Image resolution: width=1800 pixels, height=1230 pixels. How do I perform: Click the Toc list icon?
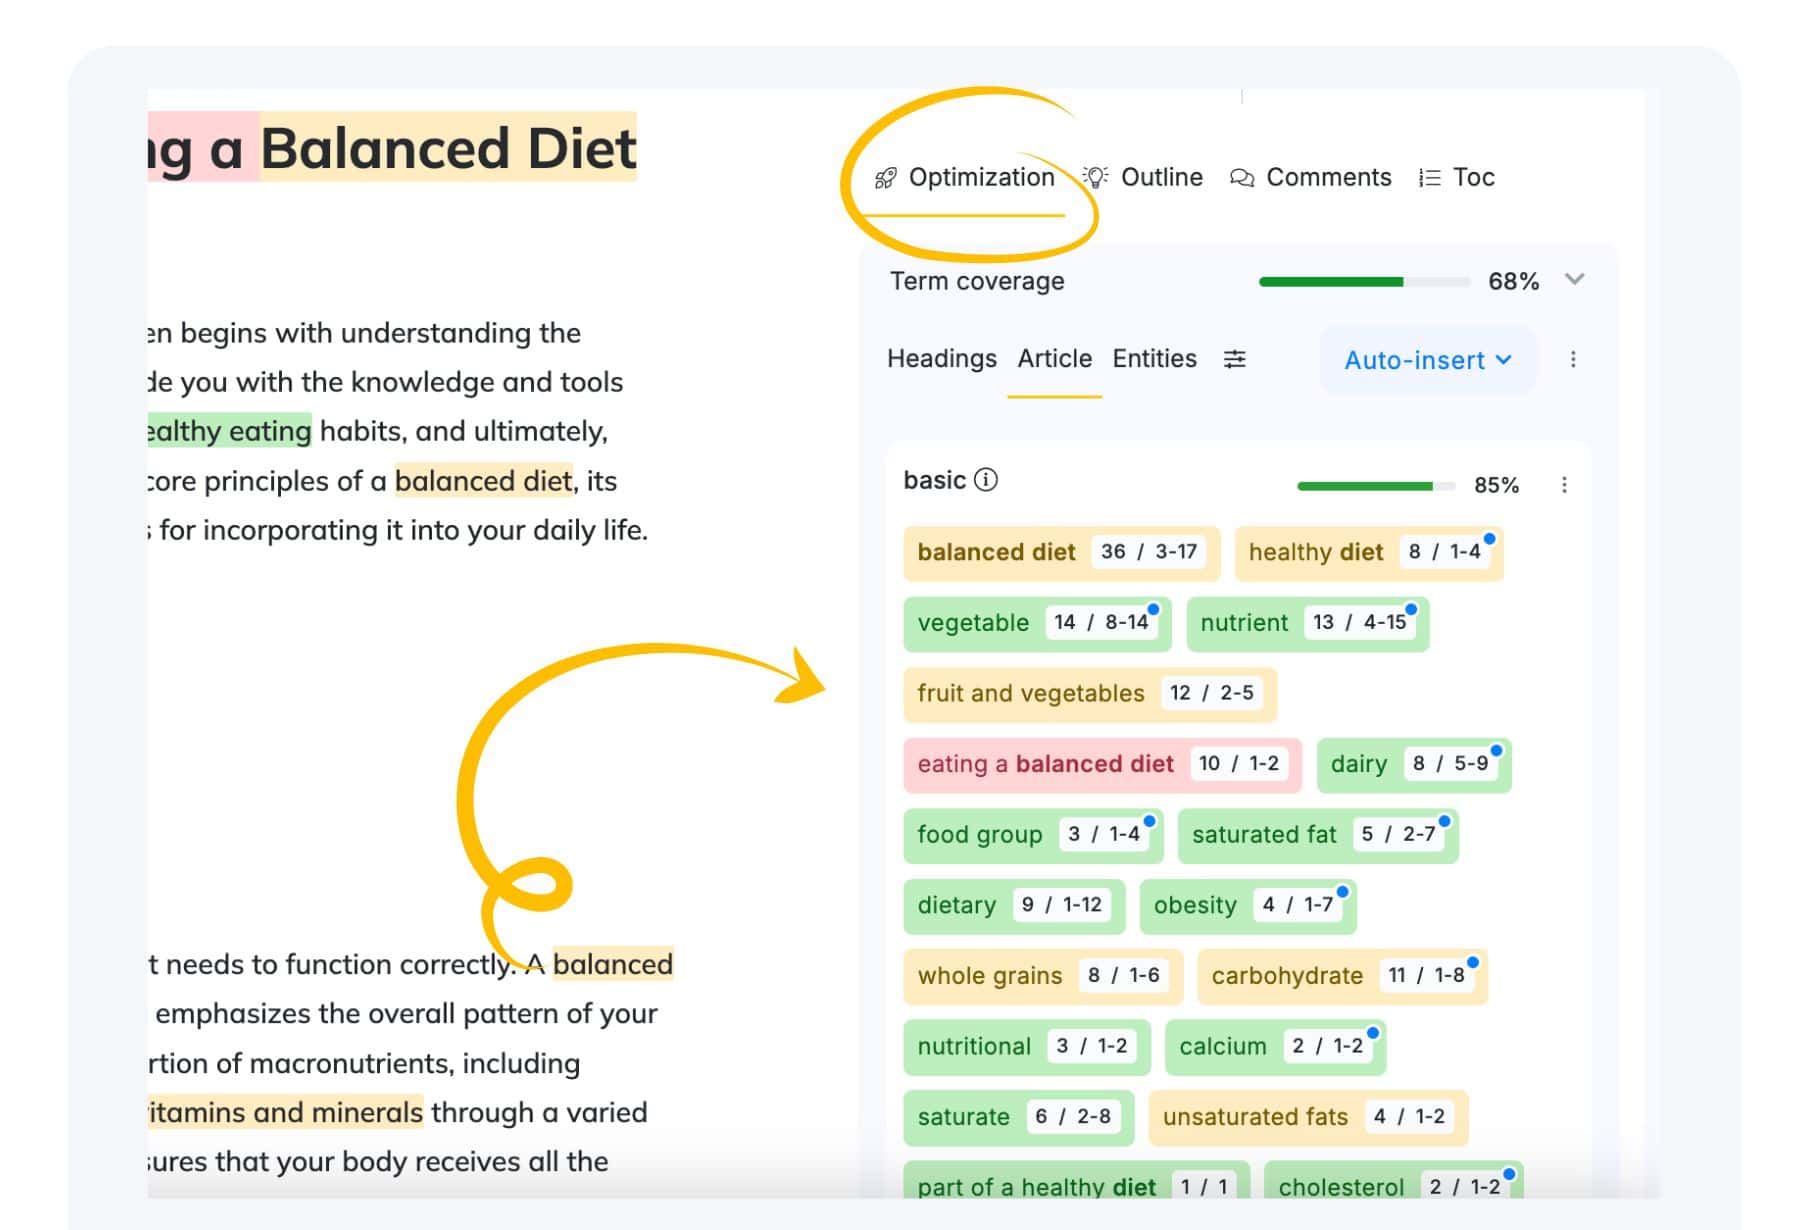pyautogui.click(x=1429, y=178)
